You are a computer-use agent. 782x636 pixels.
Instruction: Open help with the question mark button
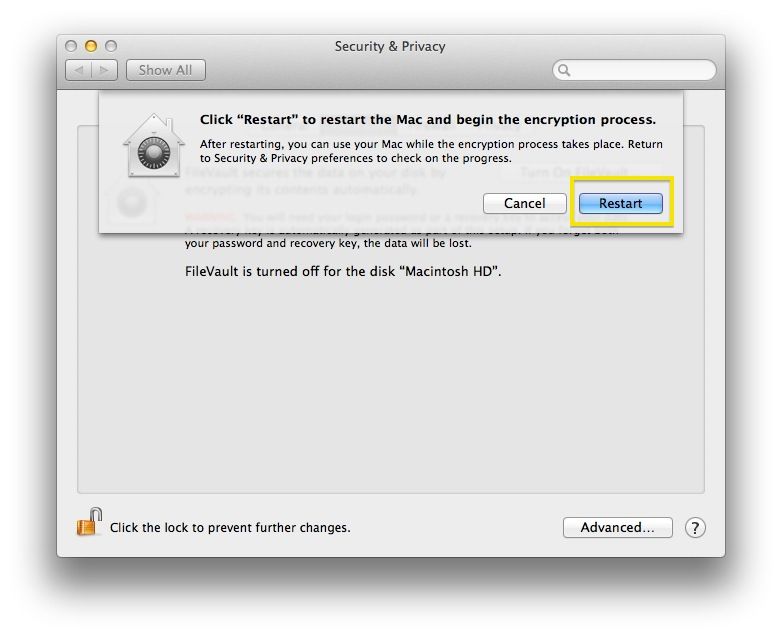pyautogui.click(x=695, y=528)
